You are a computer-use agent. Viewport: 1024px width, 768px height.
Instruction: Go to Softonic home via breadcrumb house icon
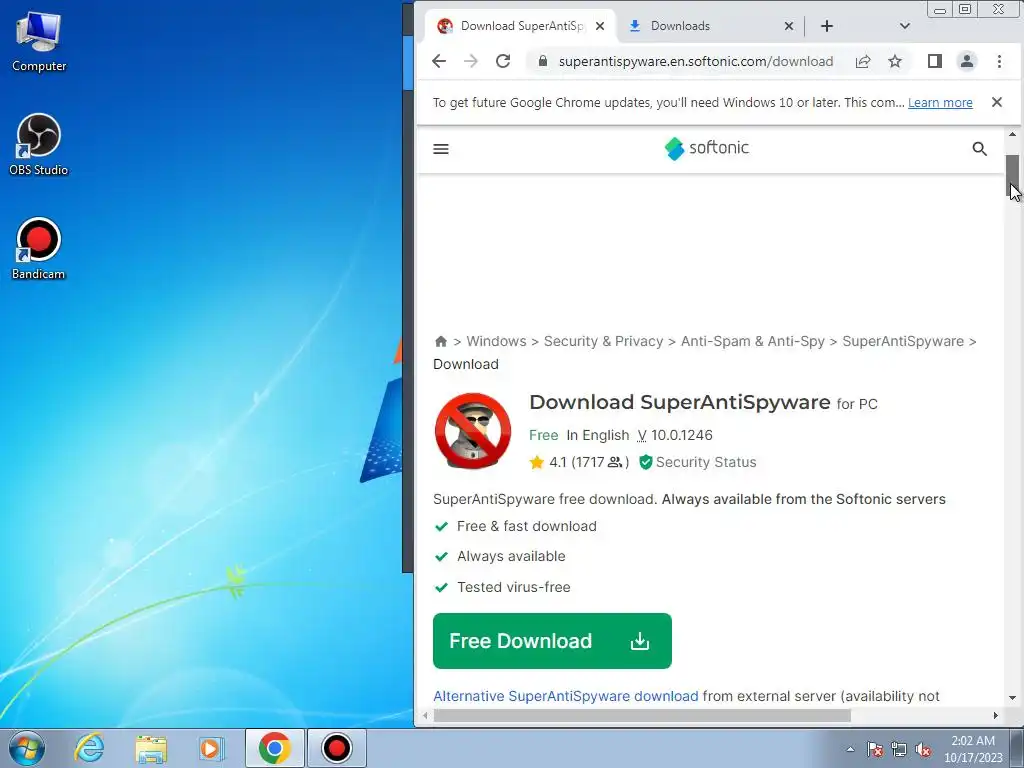point(441,342)
